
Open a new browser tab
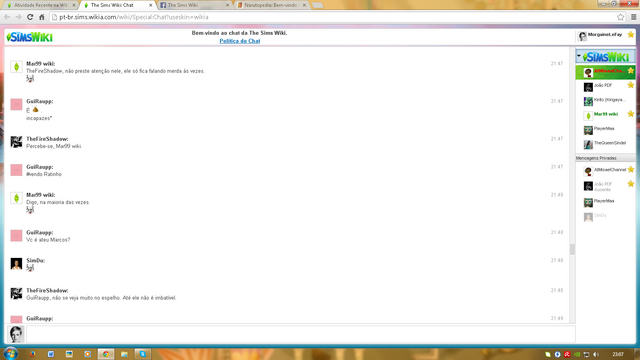(317, 5)
